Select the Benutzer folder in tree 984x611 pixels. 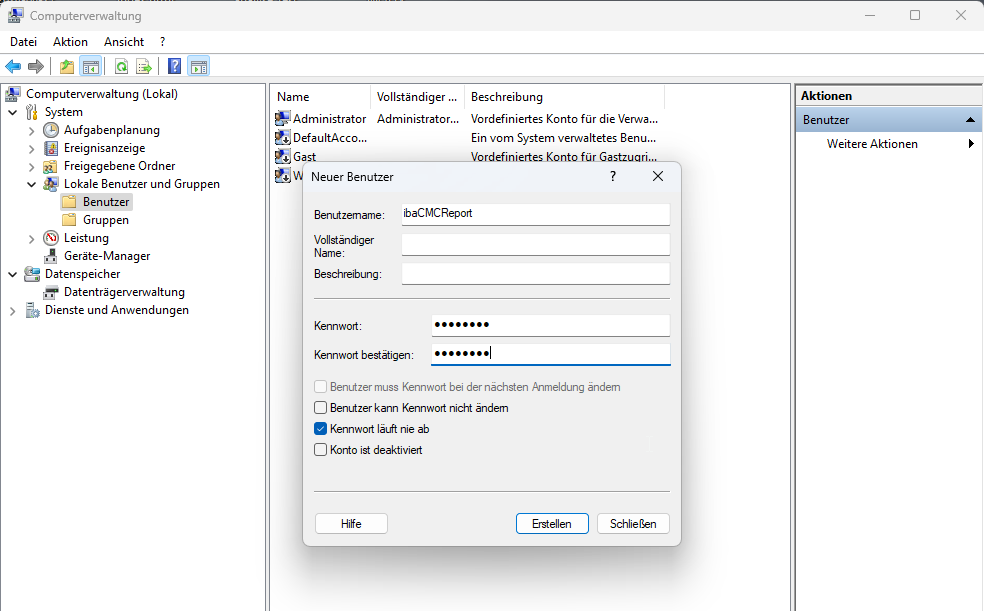coord(96,202)
